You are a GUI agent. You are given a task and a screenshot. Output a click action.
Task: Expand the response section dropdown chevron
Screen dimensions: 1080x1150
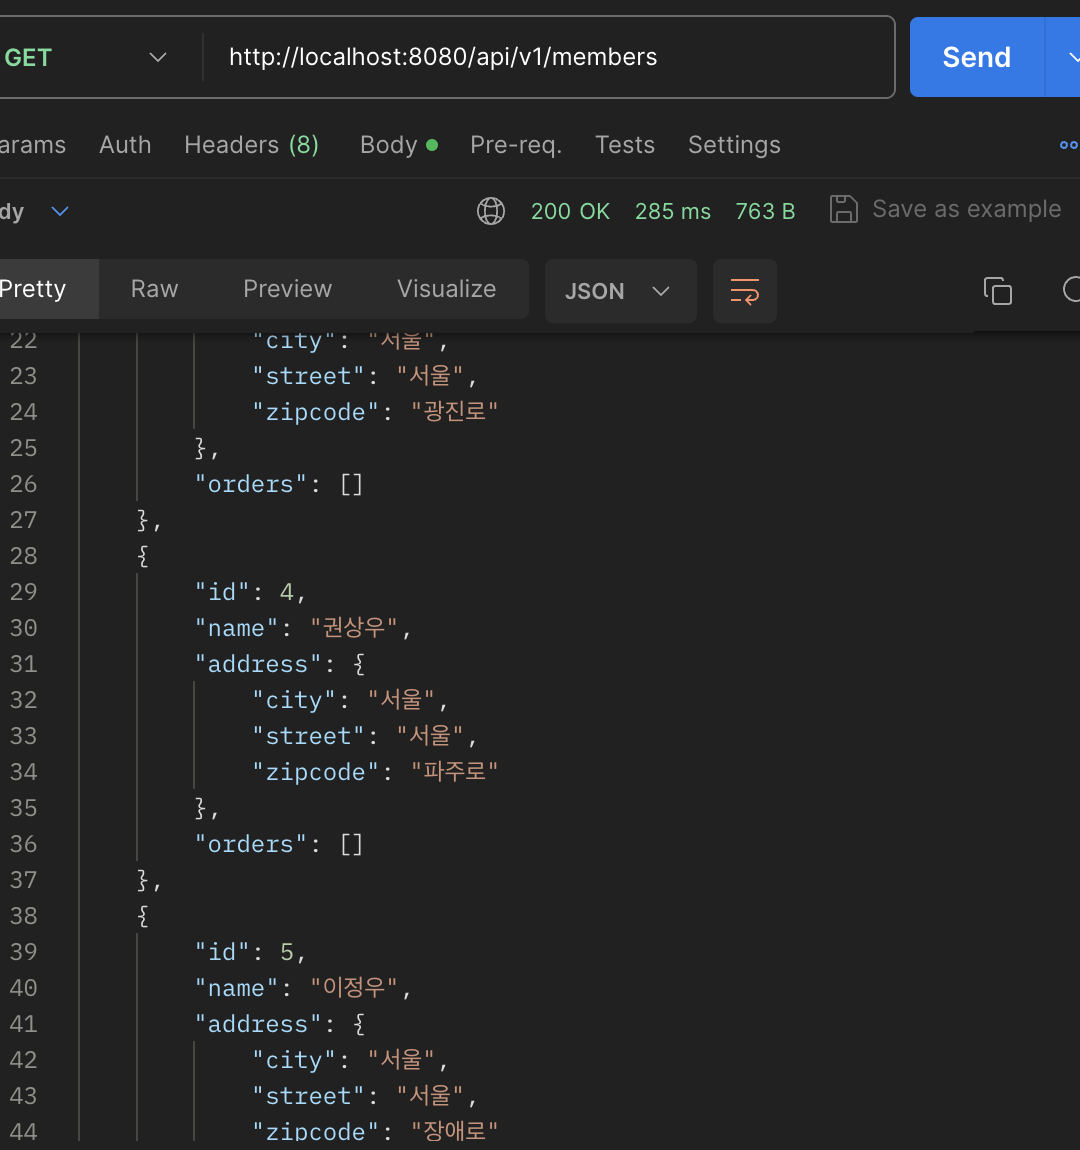point(60,211)
